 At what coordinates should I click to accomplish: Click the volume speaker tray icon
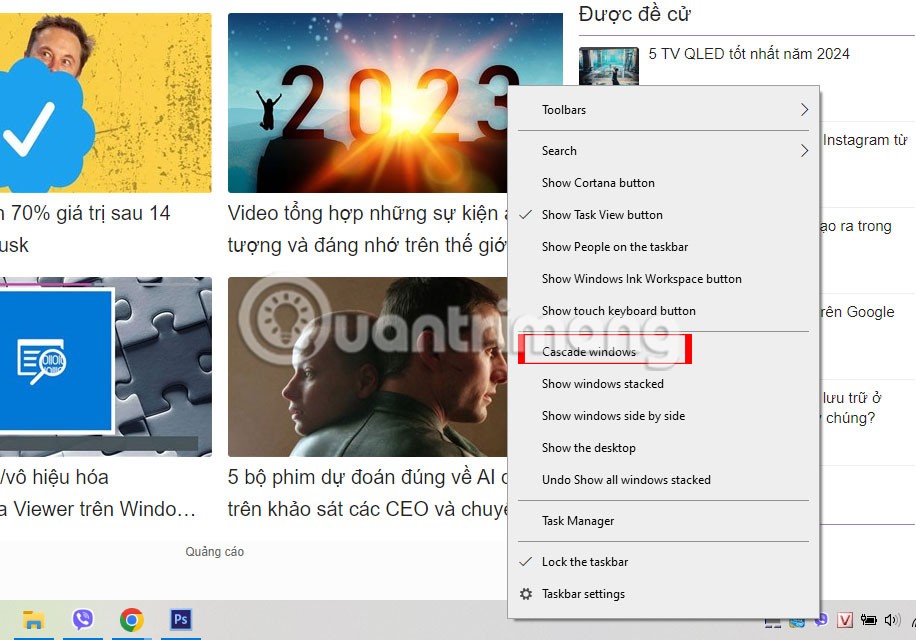coord(892,621)
